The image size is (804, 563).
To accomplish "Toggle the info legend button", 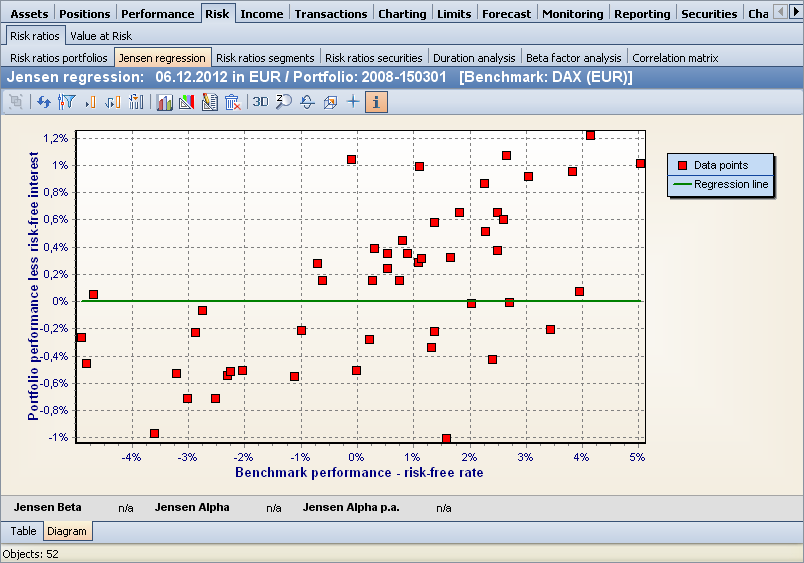I will [376, 101].
